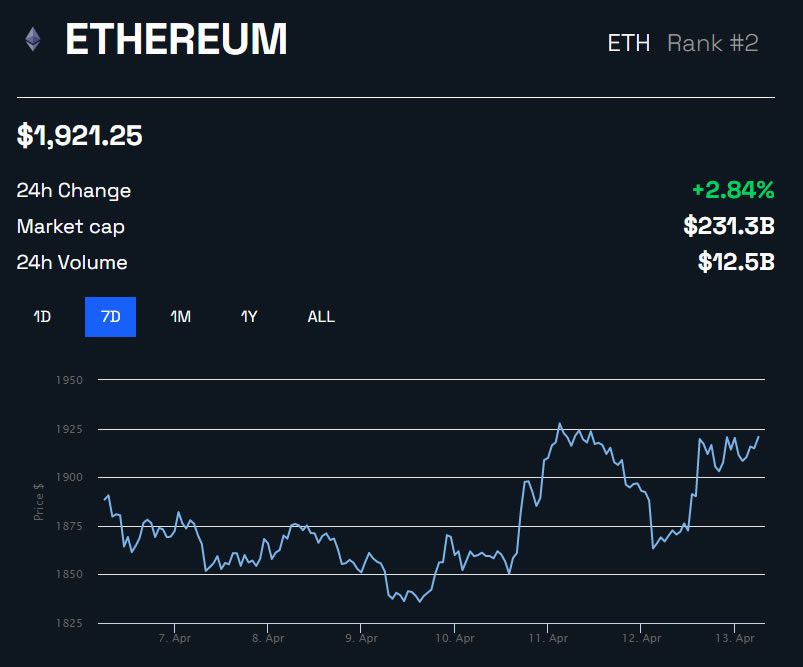Image resolution: width=803 pixels, height=667 pixels.
Task: Click the chart peak near 11. Apr
Action: (x=560, y=424)
